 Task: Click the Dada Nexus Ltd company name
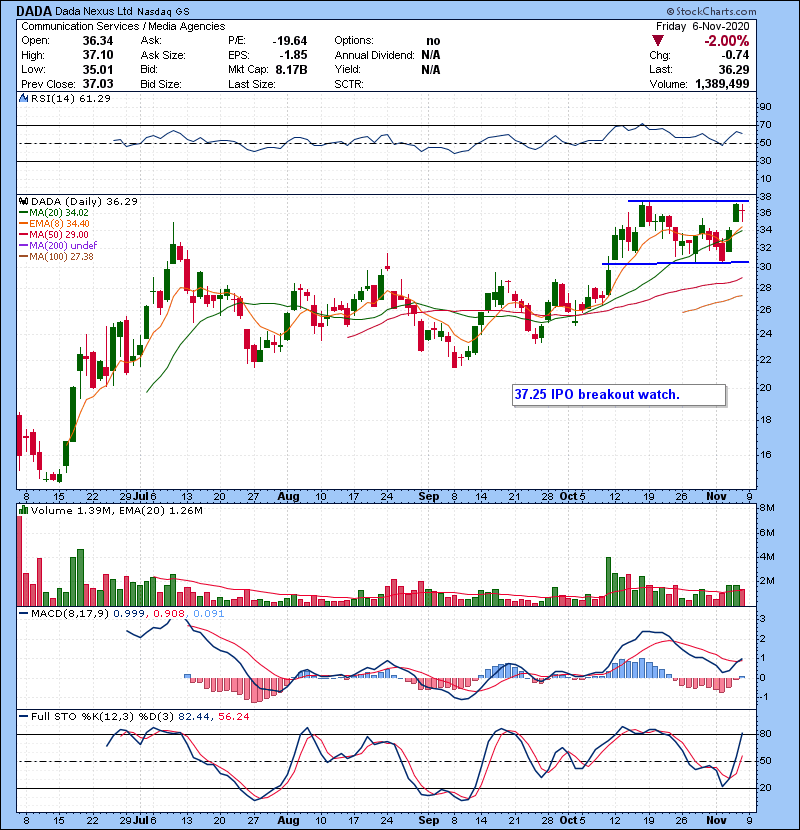tap(94, 11)
